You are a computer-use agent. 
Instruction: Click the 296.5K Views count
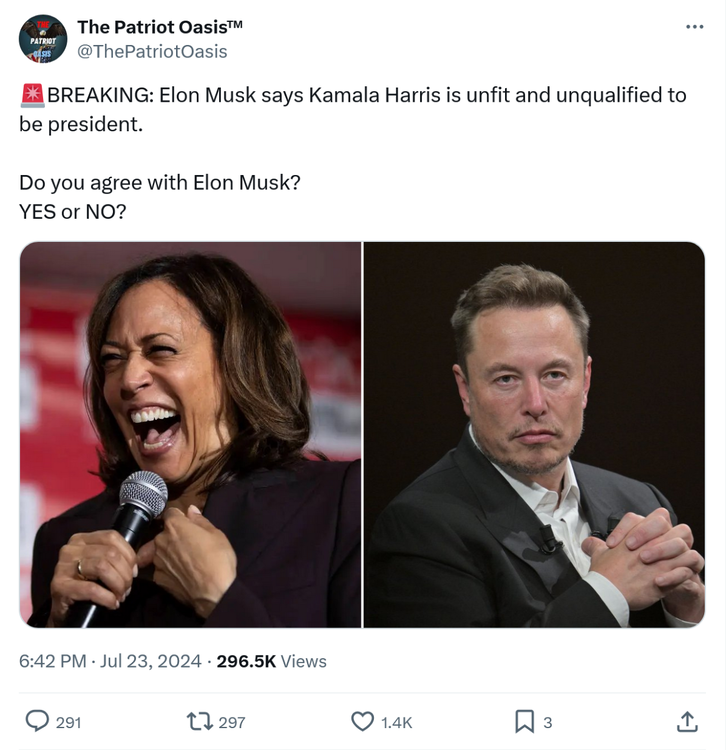tap(271, 661)
